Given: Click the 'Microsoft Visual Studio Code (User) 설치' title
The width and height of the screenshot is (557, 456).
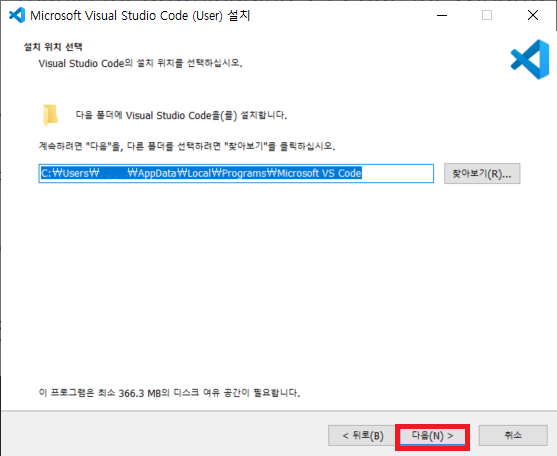Looking at the screenshot, I should click(140, 16).
